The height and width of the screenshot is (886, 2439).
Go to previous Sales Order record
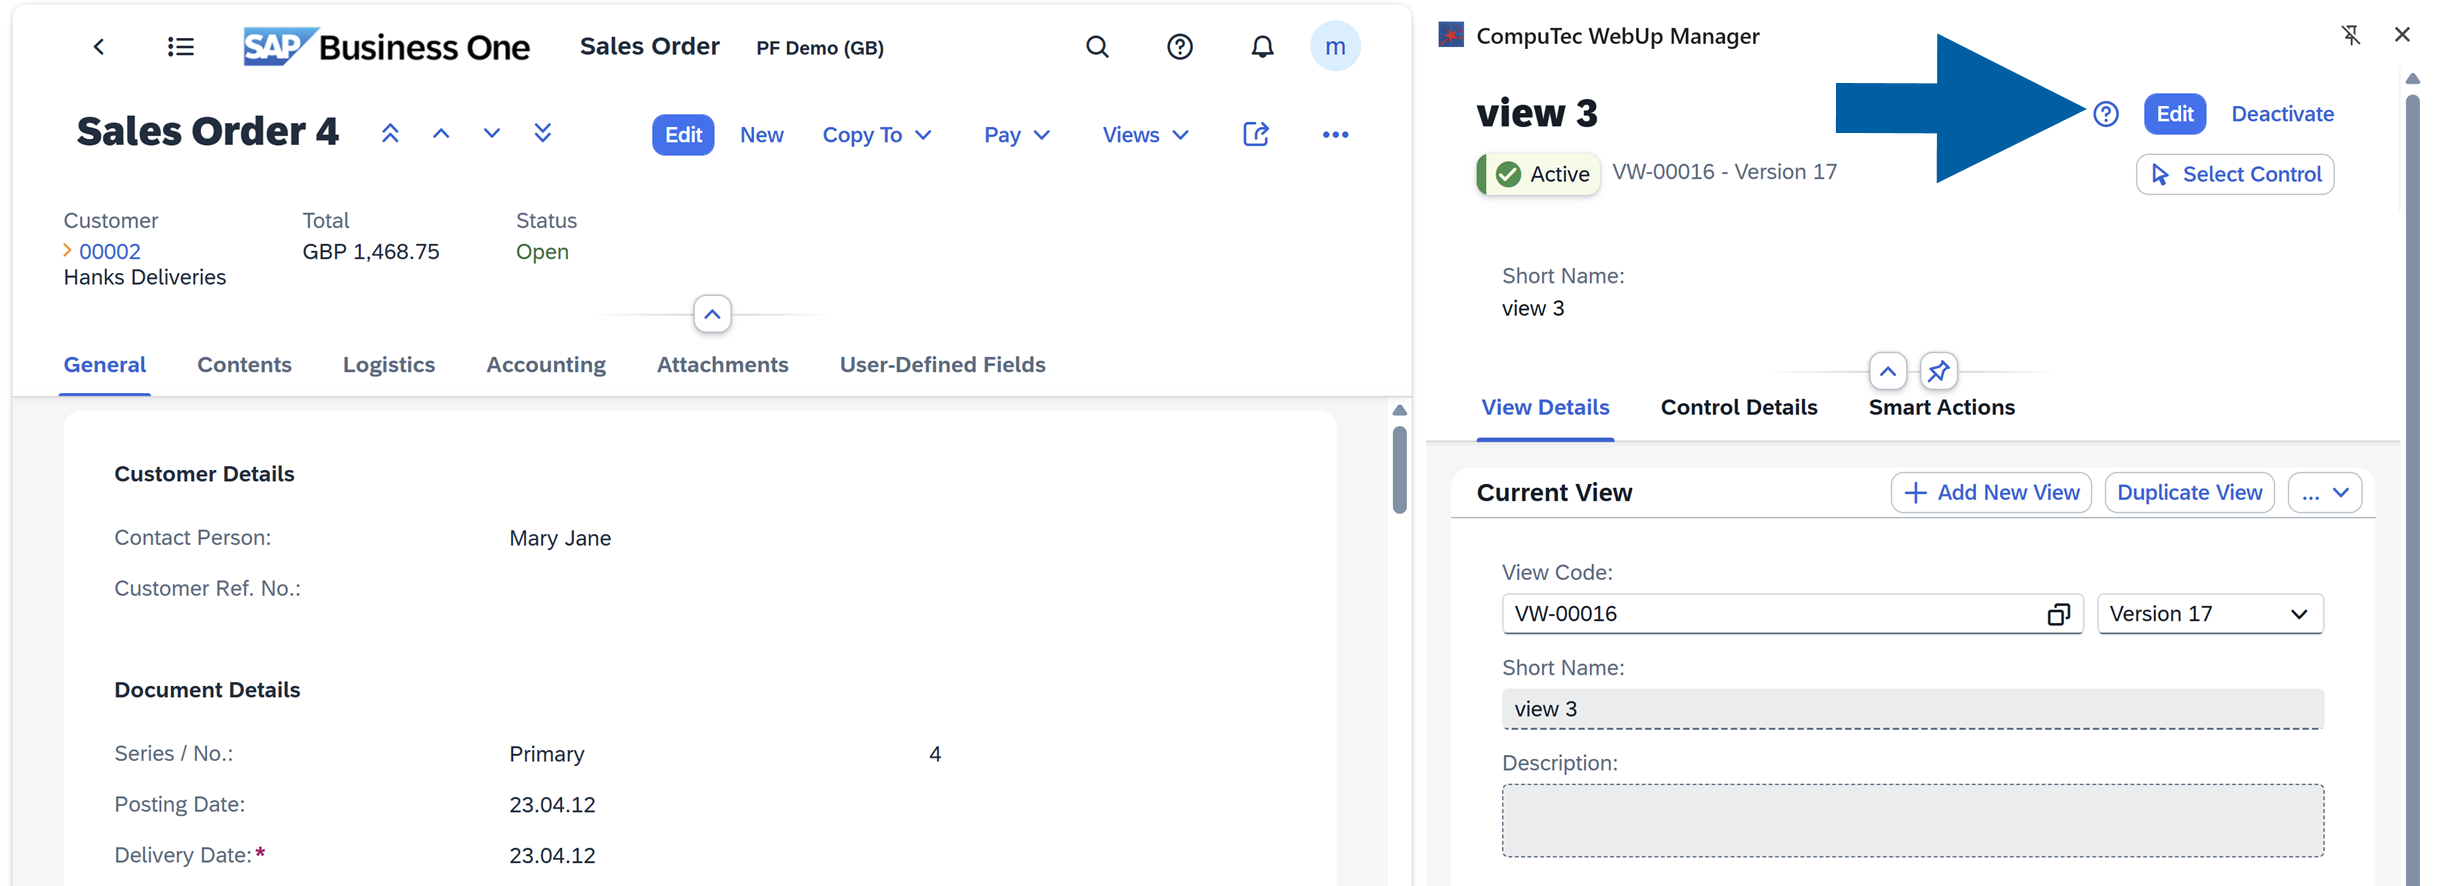point(441,134)
